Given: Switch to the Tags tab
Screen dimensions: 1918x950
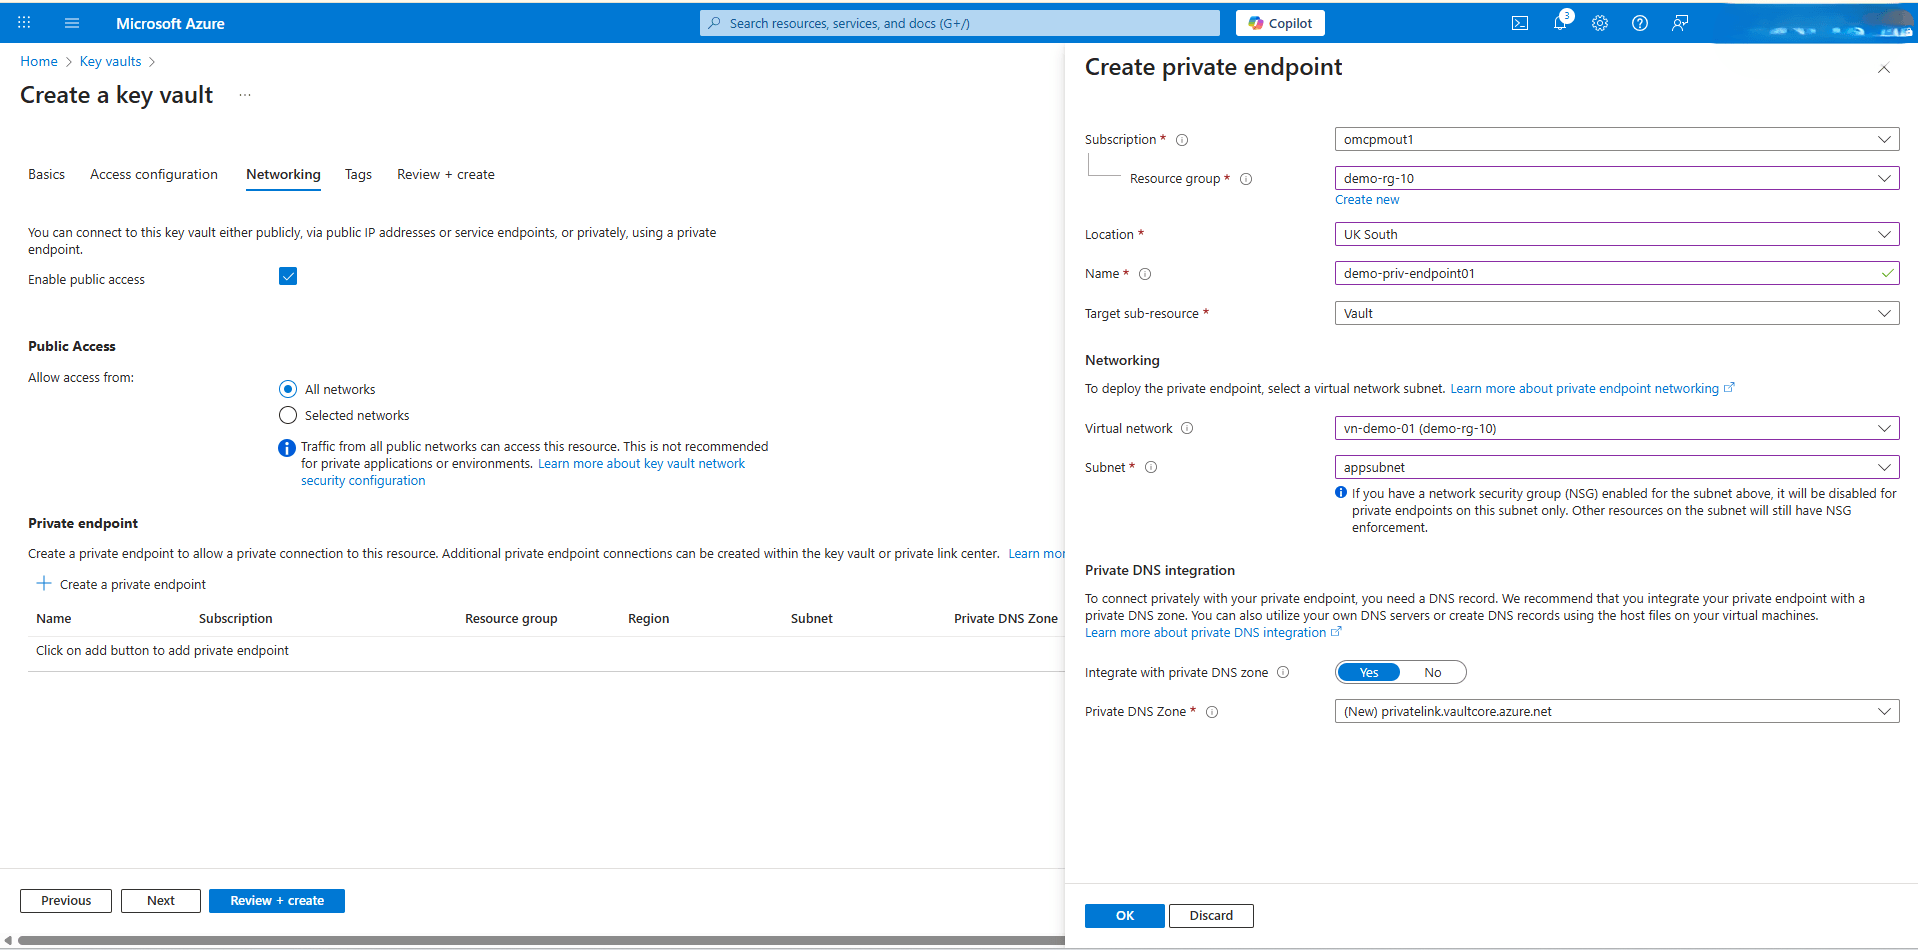Looking at the screenshot, I should click(x=358, y=174).
